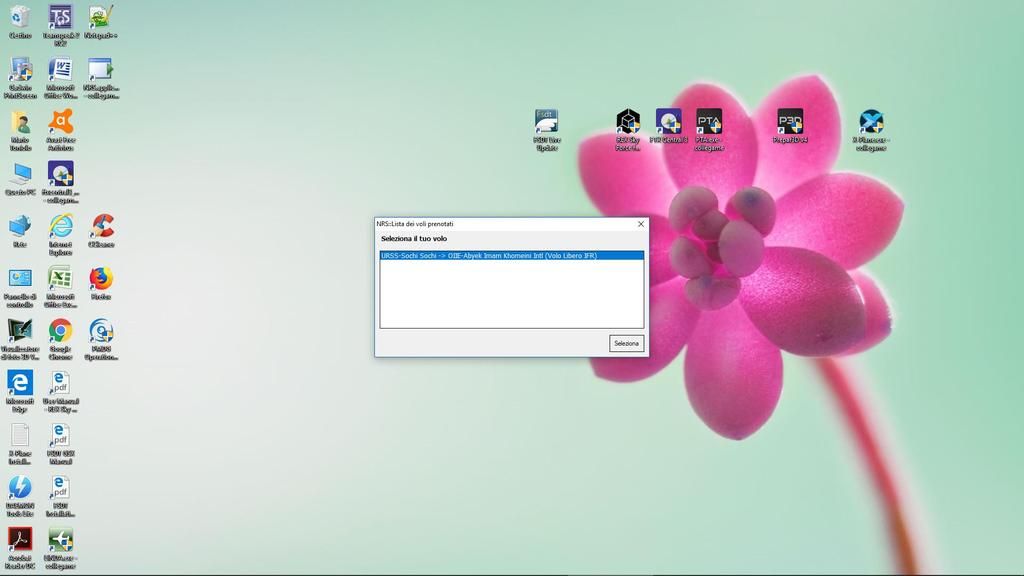Image resolution: width=1024 pixels, height=576 pixels.
Task: Open the Acrobat Reader DC shortcut
Action: click(x=20, y=540)
